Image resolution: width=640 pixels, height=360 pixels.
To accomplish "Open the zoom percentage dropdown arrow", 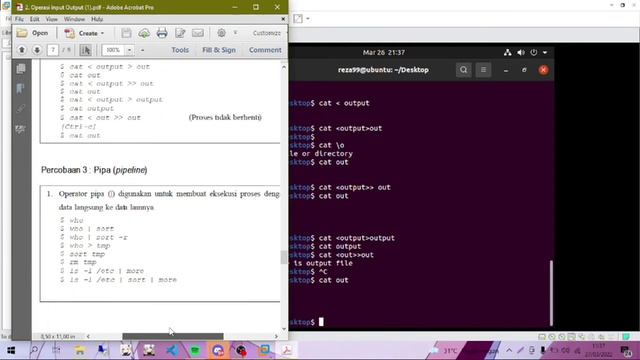I will pos(129,50).
